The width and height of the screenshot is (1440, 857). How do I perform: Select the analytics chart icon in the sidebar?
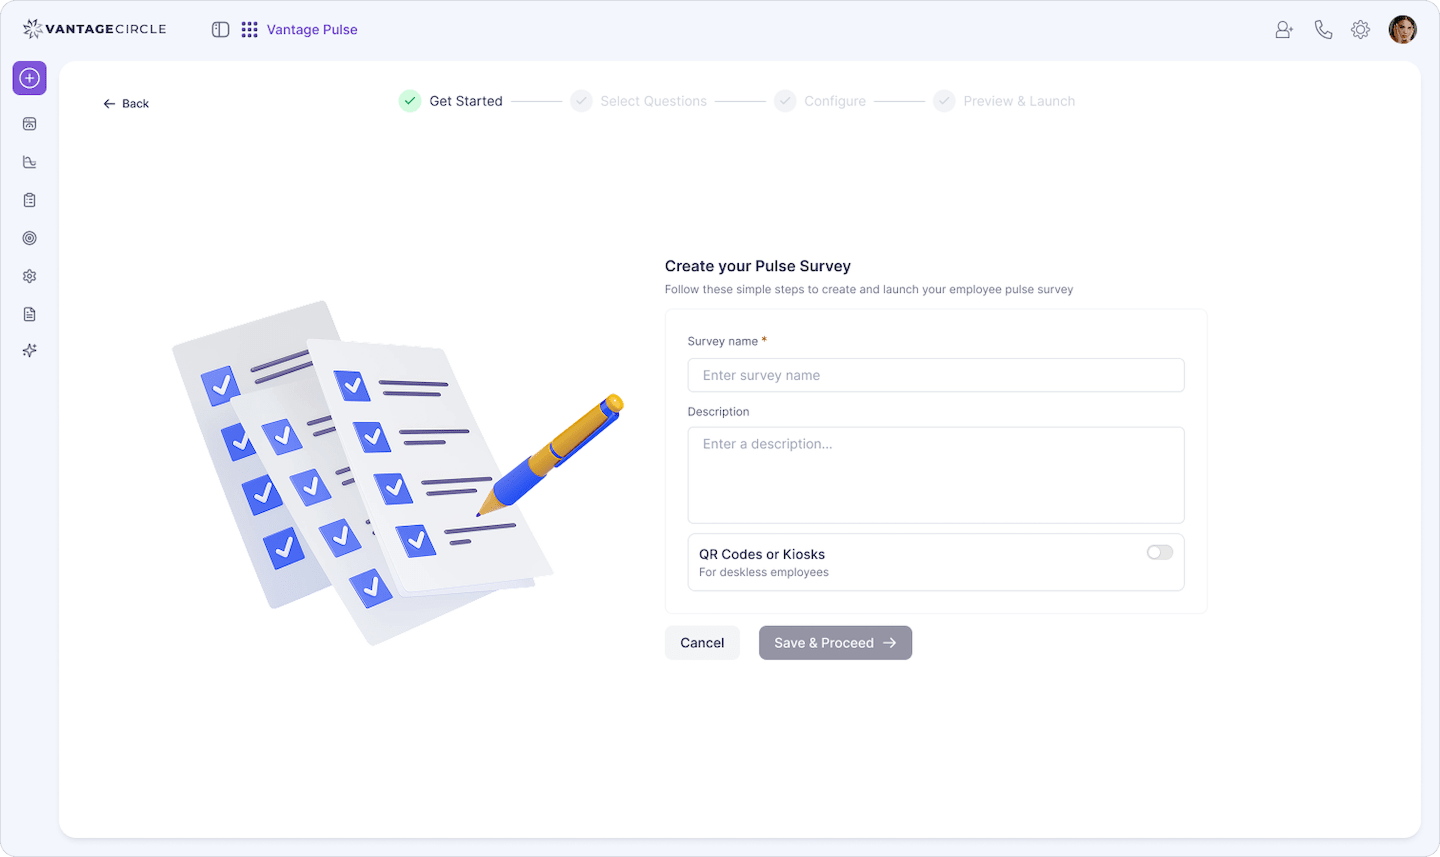(x=29, y=162)
